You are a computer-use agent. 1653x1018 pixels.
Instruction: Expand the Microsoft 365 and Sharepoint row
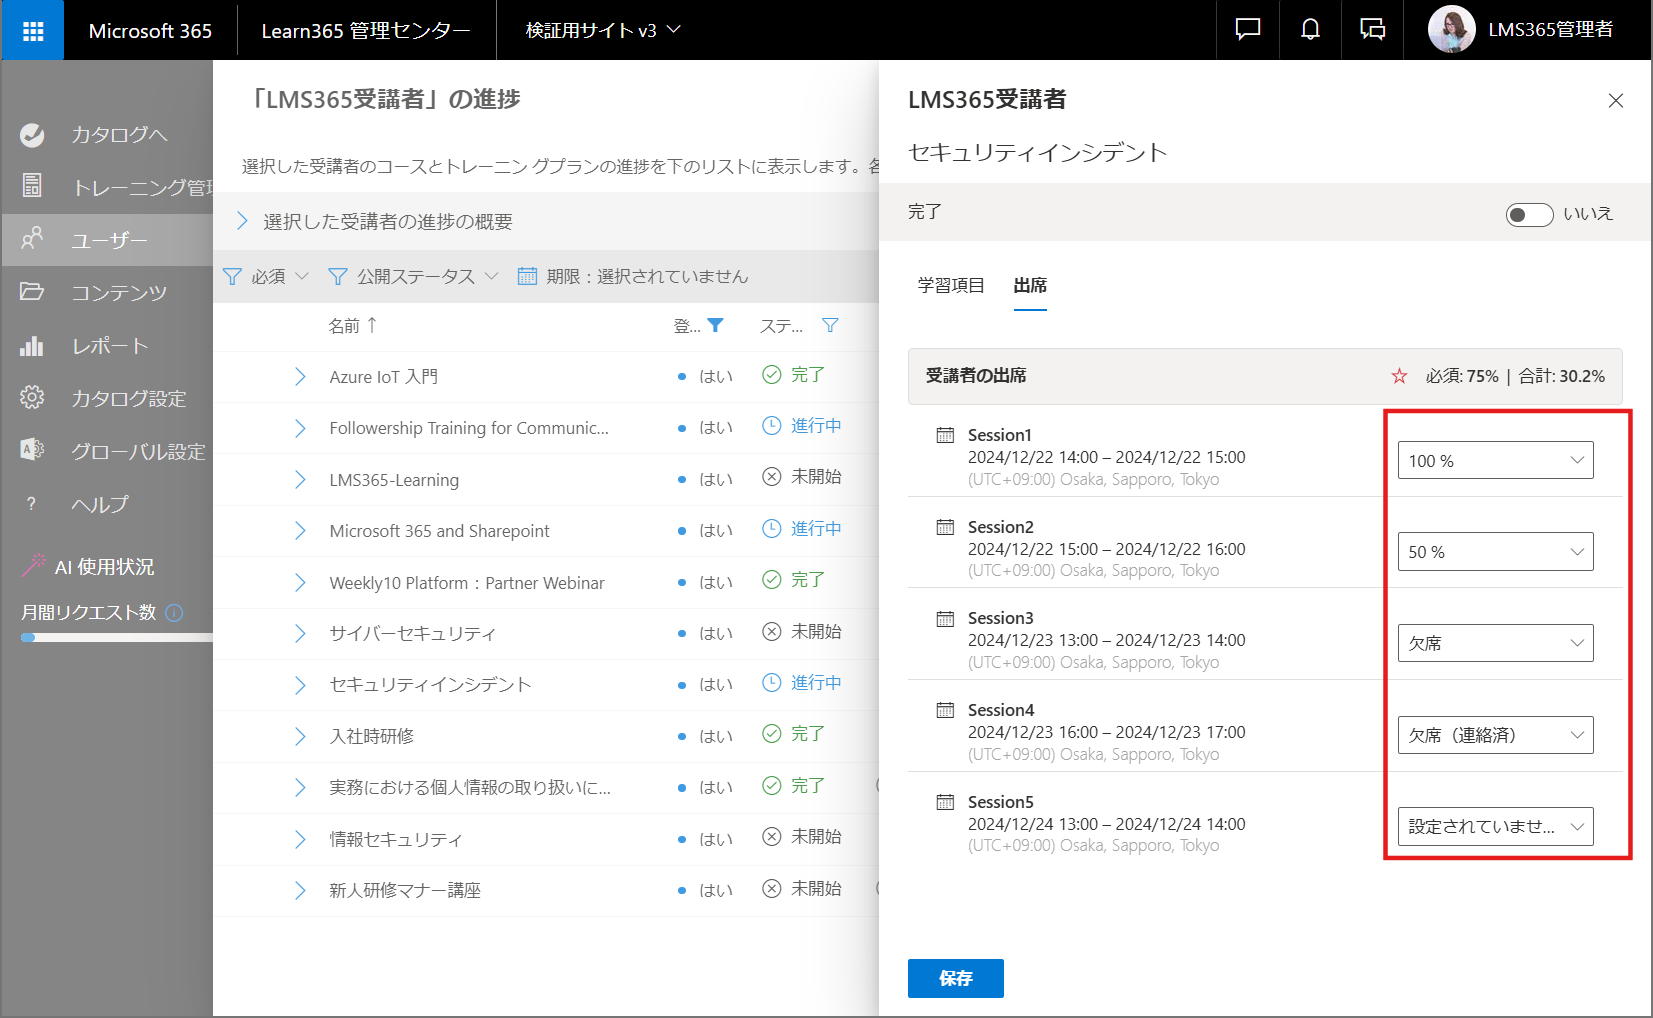tap(300, 531)
